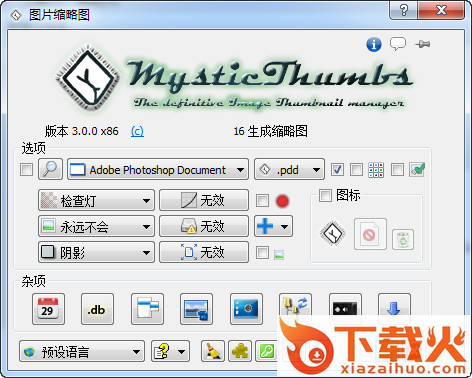The height and width of the screenshot is (378, 472).
Task: Open the 检查灯 background dropdown
Action: click(x=96, y=200)
